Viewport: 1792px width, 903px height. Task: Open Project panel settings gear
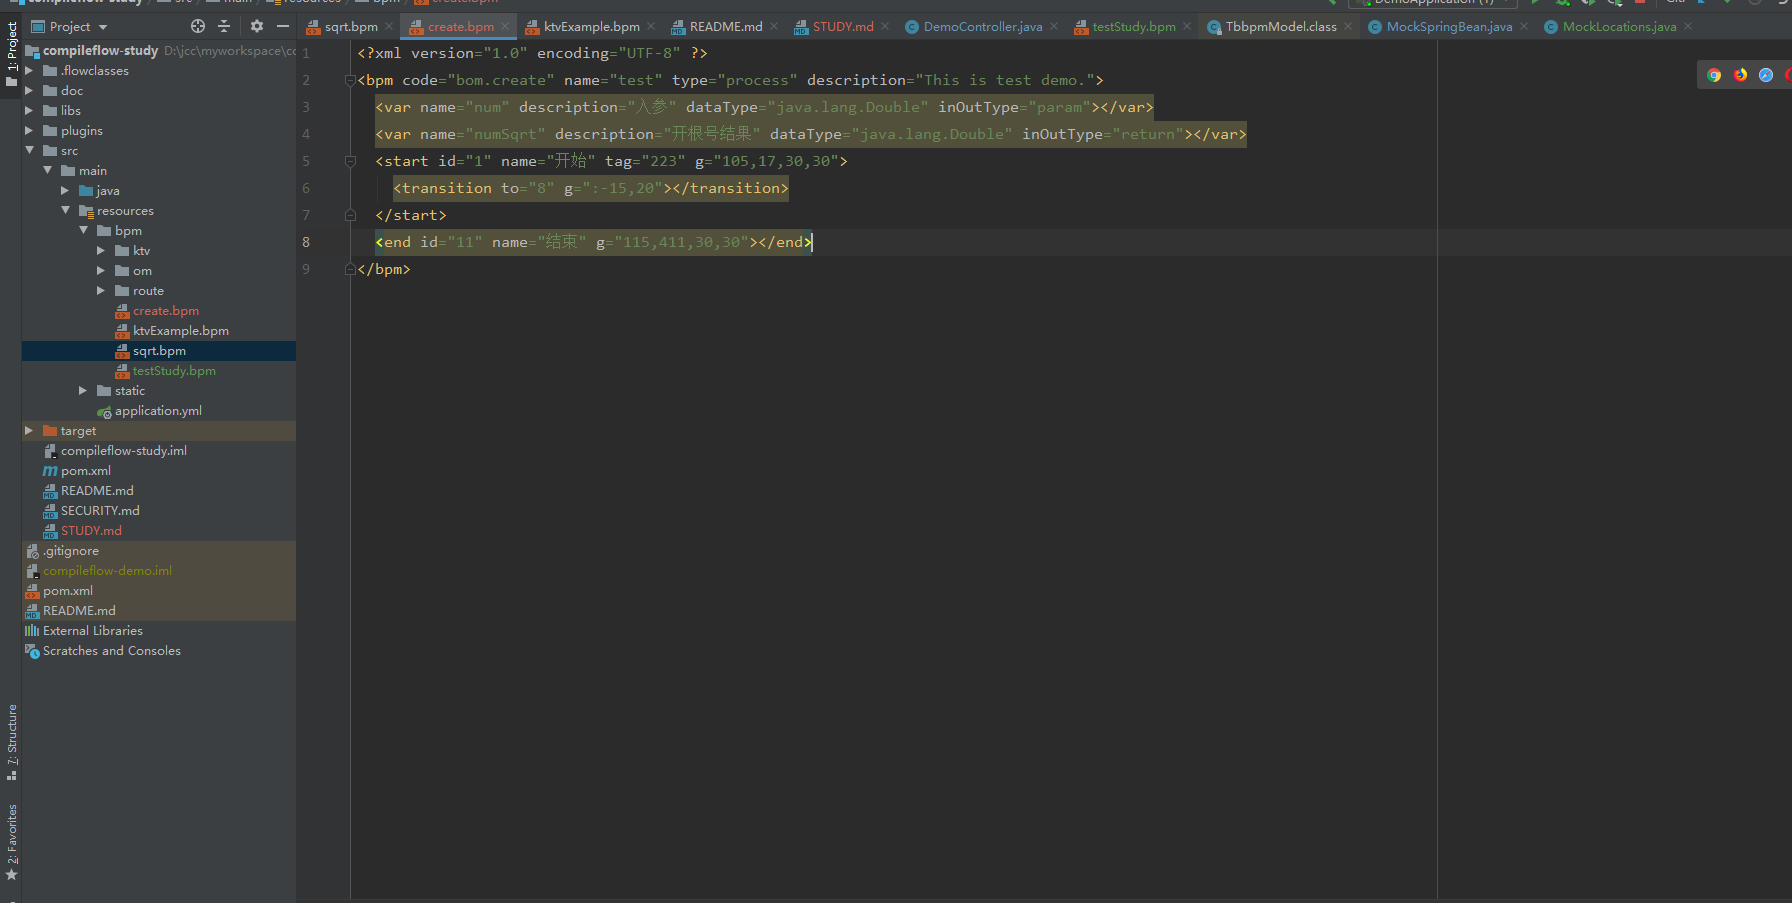tap(257, 26)
